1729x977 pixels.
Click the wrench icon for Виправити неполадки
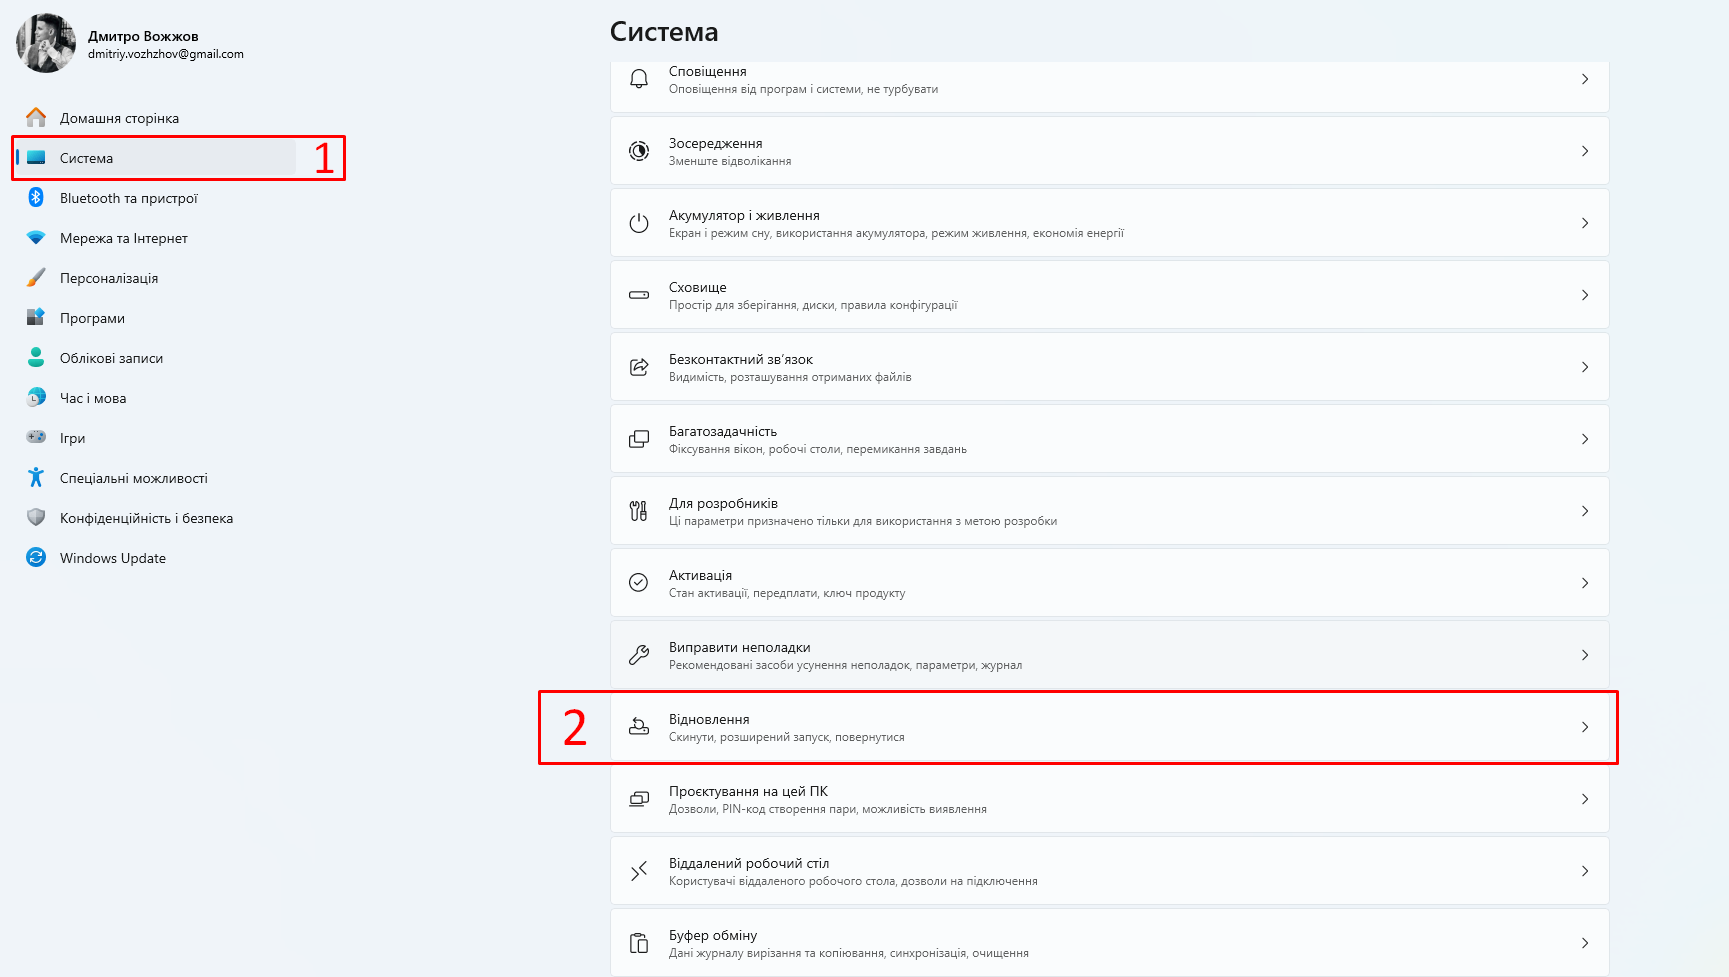tap(639, 655)
